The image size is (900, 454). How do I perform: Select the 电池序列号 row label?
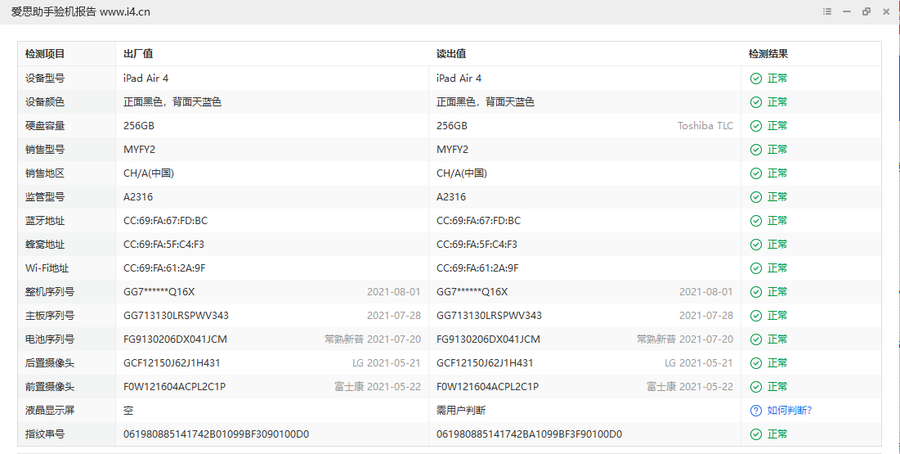49,339
